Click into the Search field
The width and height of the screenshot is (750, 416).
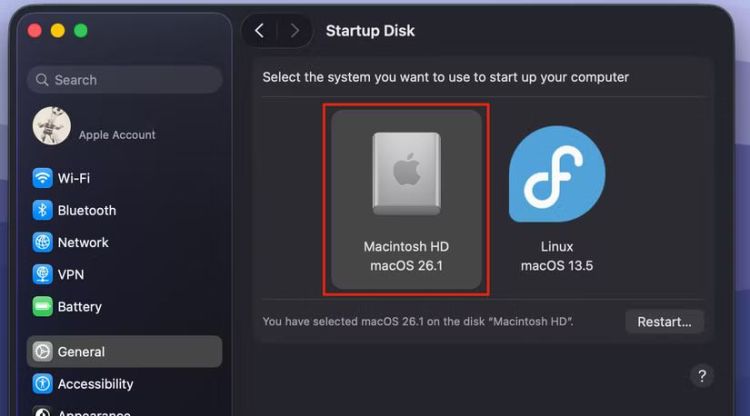[x=125, y=80]
